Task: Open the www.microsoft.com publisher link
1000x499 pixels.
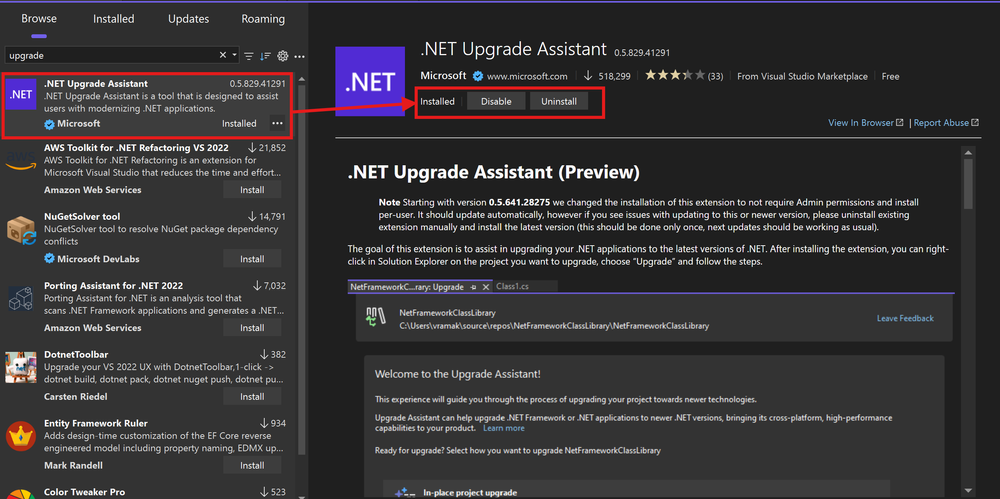Action: coord(527,76)
